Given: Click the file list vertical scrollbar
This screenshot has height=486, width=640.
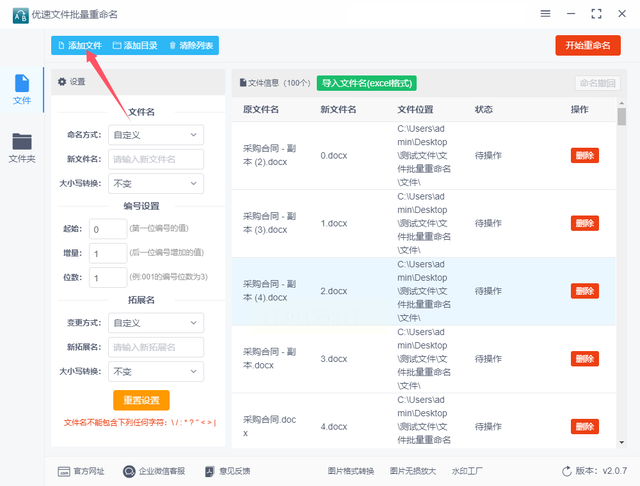Looking at the screenshot, I should (622, 273).
